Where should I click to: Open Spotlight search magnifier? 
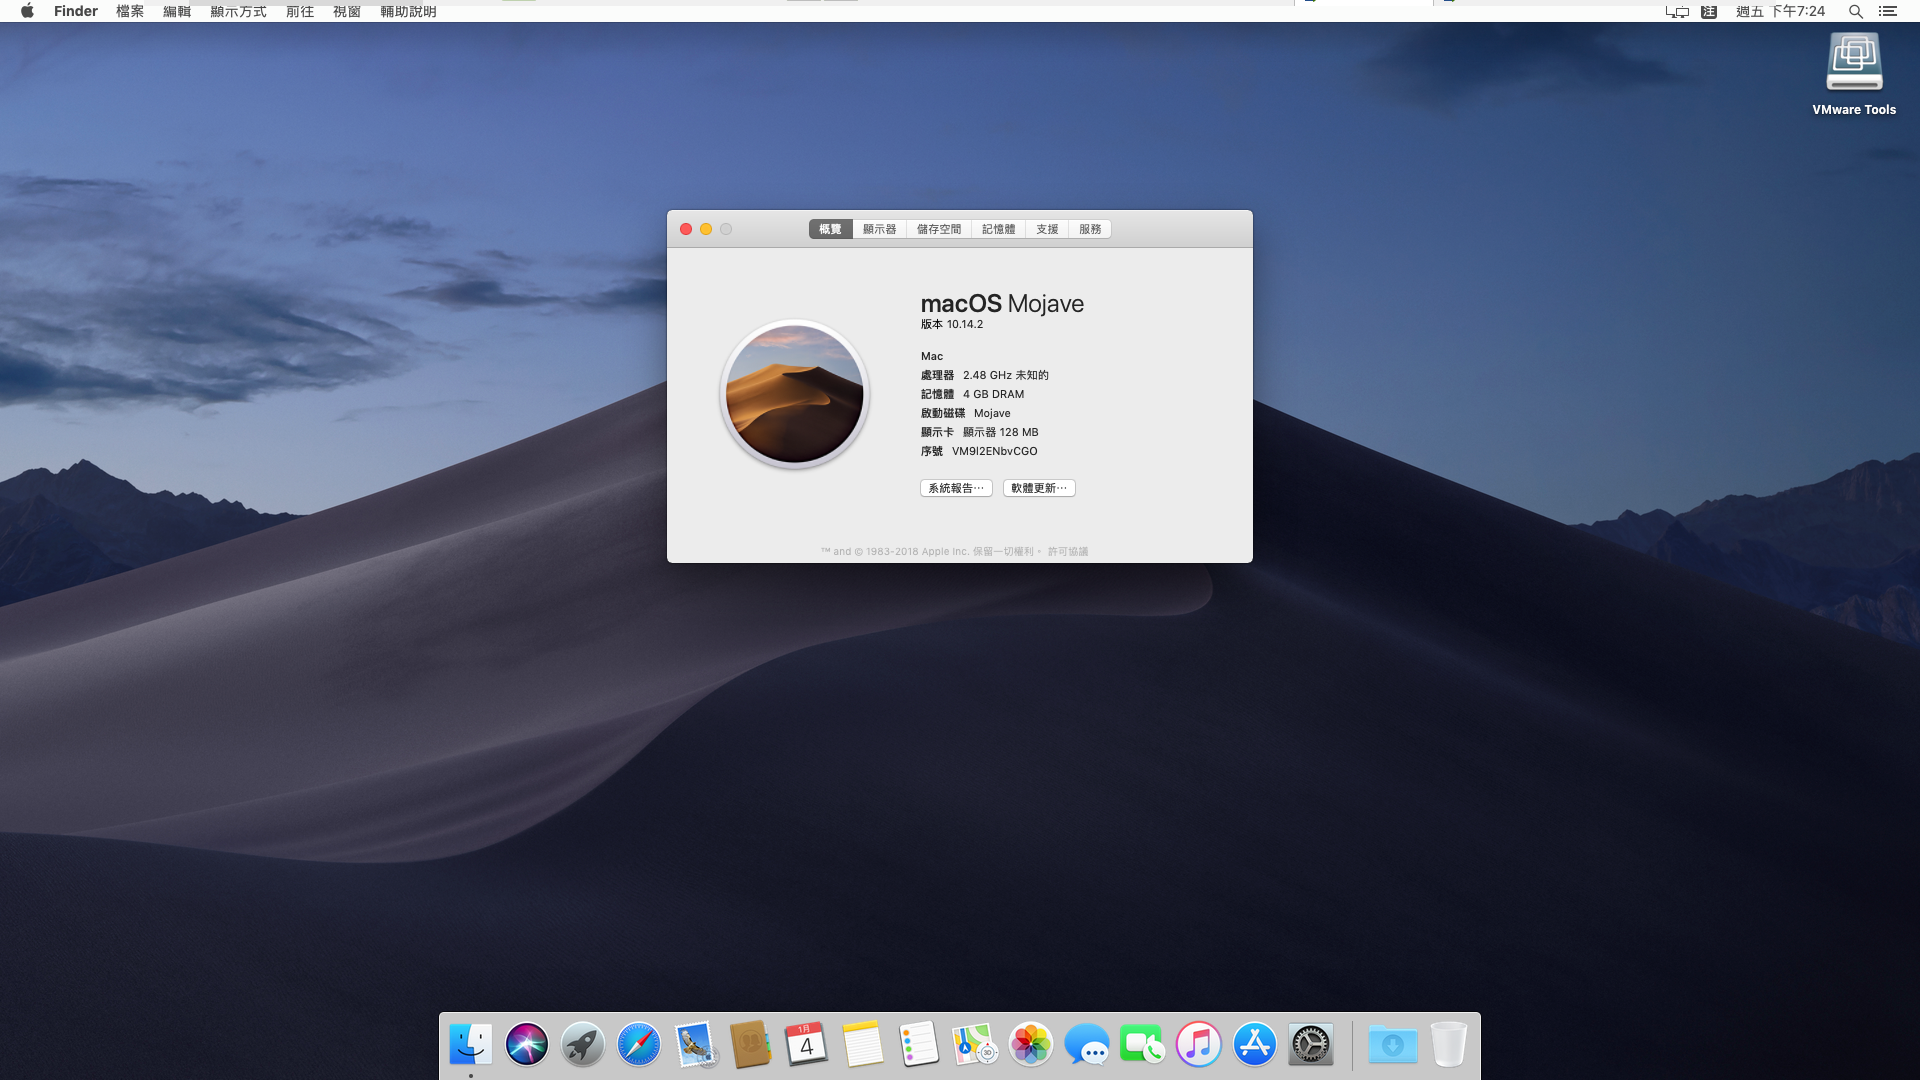1855,11
